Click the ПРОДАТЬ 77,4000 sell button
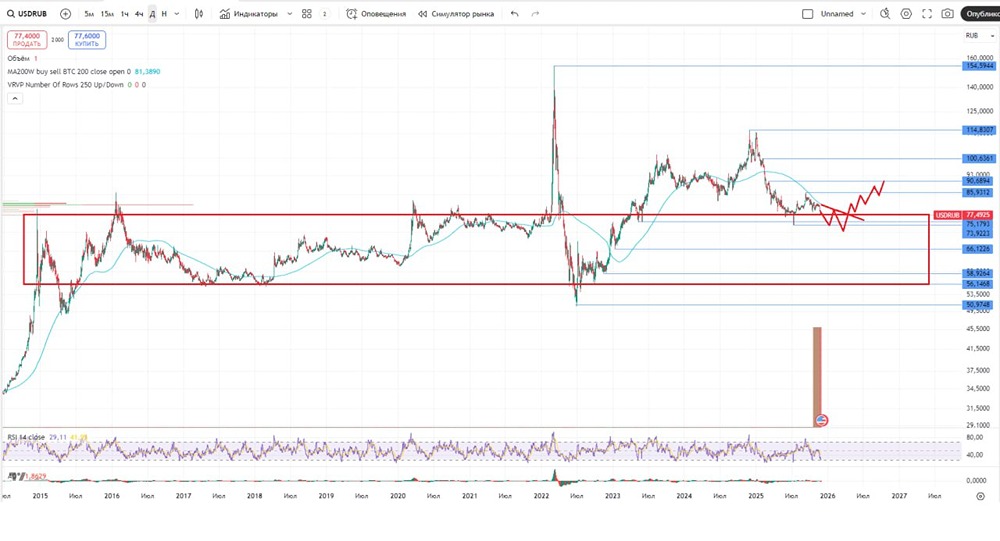This screenshot has width=1000, height=541. [27, 40]
